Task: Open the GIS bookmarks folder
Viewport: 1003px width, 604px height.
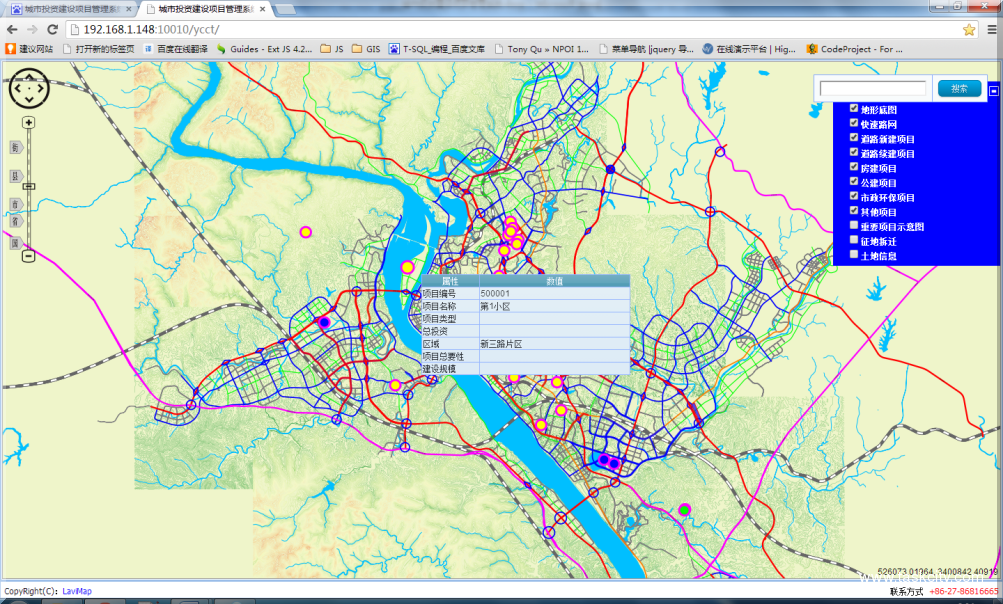Action: pos(365,48)
